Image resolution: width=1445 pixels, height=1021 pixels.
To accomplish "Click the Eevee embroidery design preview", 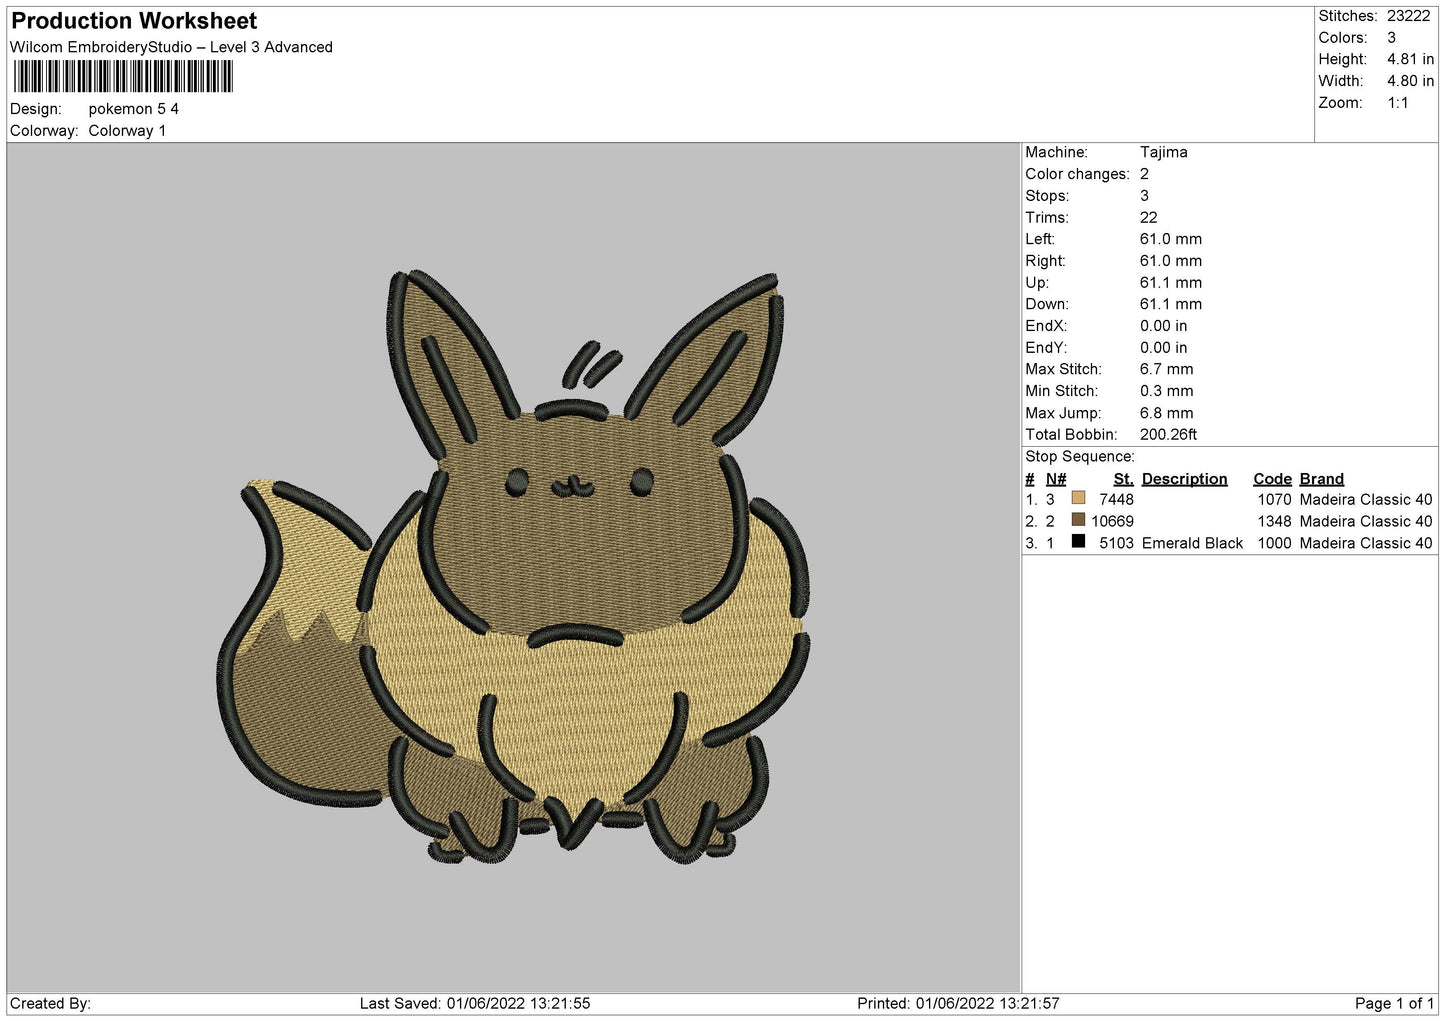I will point(512,566).
